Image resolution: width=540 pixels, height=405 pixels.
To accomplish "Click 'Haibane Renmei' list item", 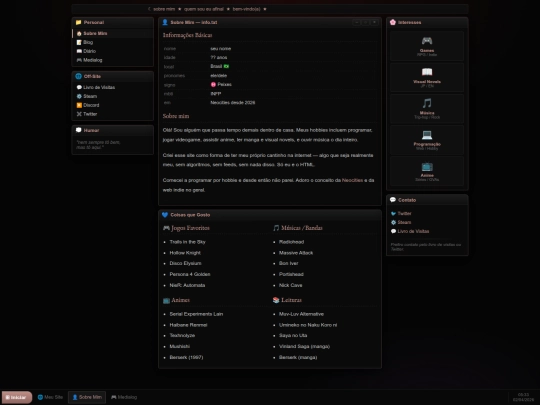I will coord(188,325).
